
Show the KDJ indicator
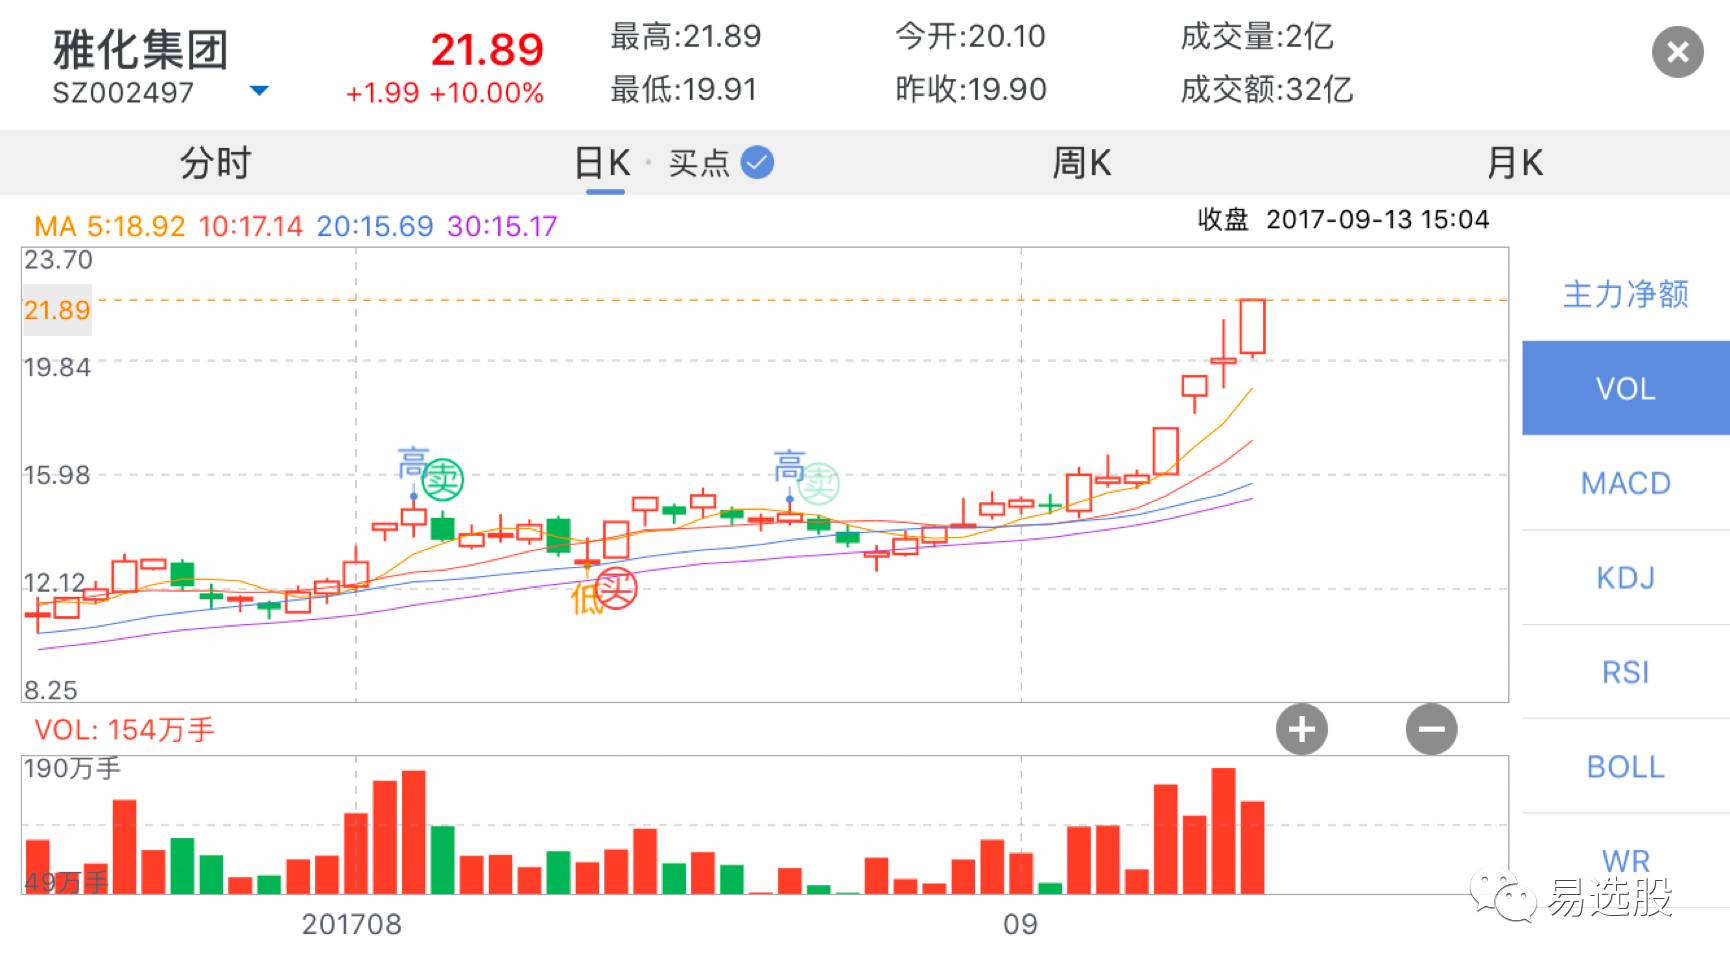pyautogui.click(x=1626, y=578)
